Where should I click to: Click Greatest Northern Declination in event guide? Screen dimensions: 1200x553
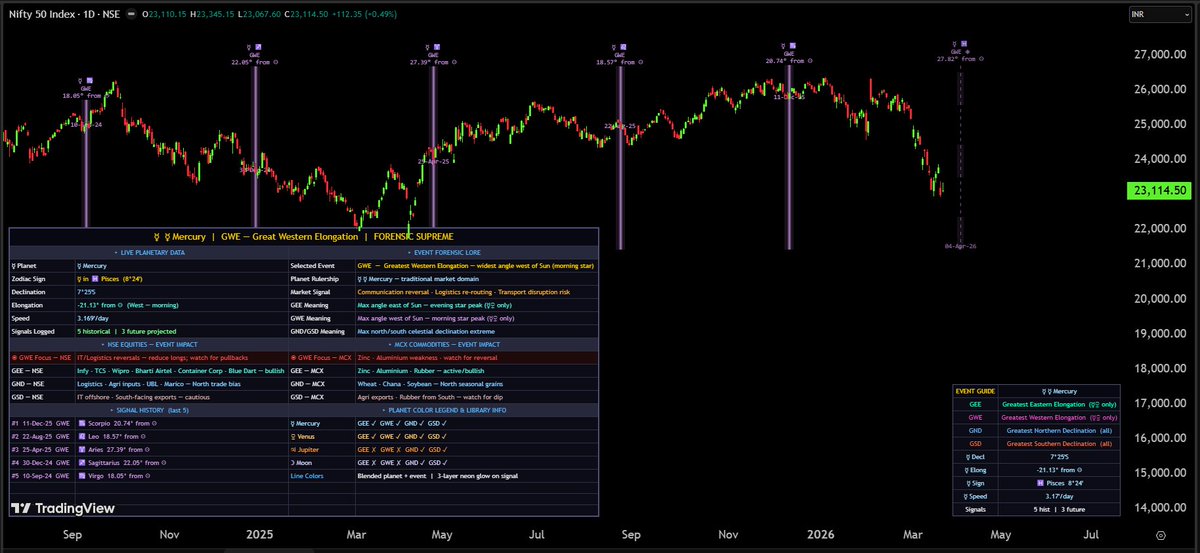point(1058,430)
